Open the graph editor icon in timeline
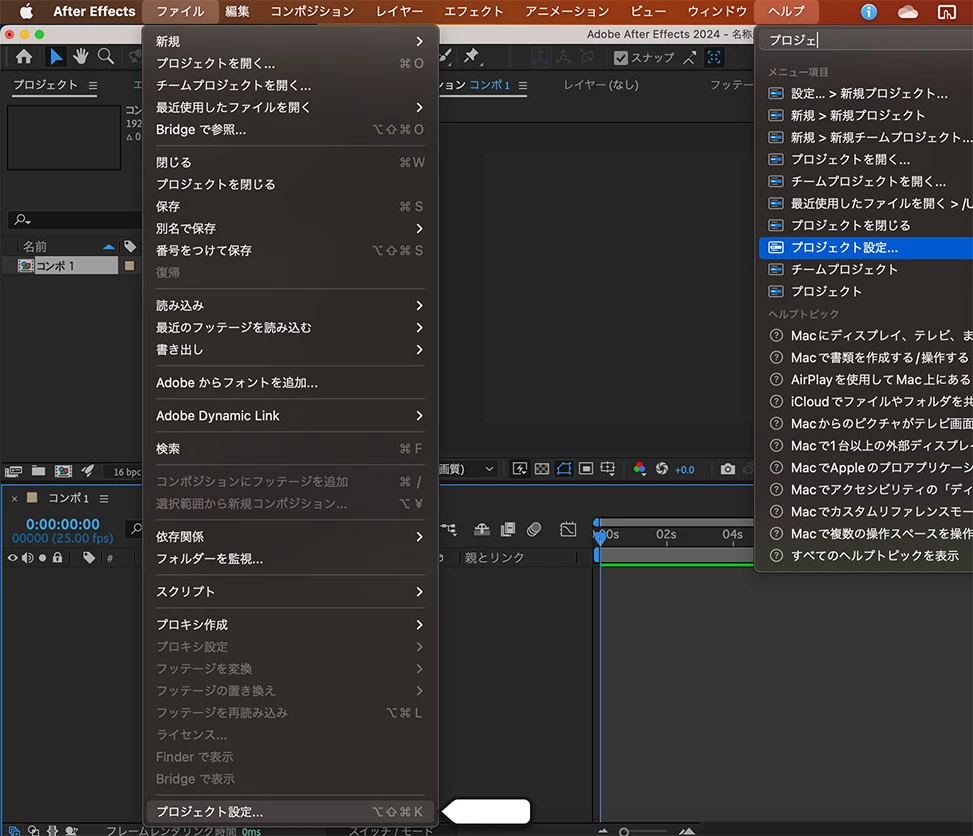This screenshot has width=973, height=836. pos(568,529)
